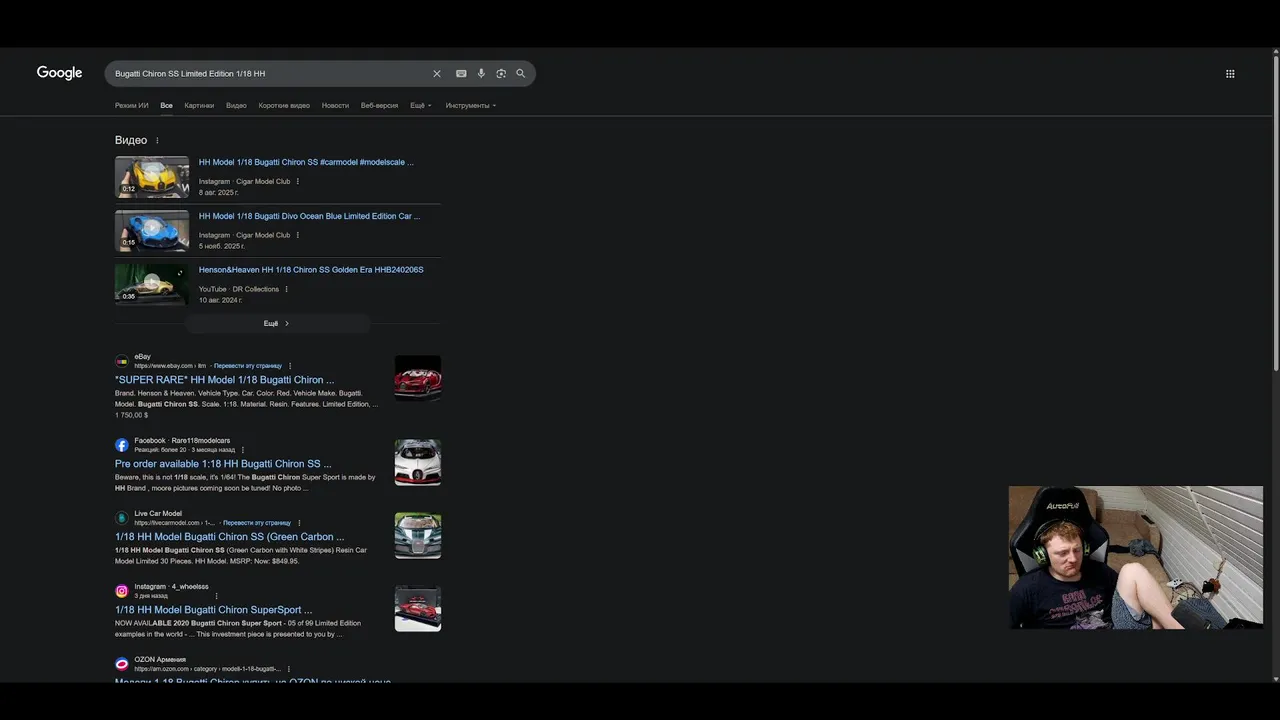Open more options for Divo Ocean Blue video
Viewport: 1280px width, 720px height.
[x=298, y=236]
